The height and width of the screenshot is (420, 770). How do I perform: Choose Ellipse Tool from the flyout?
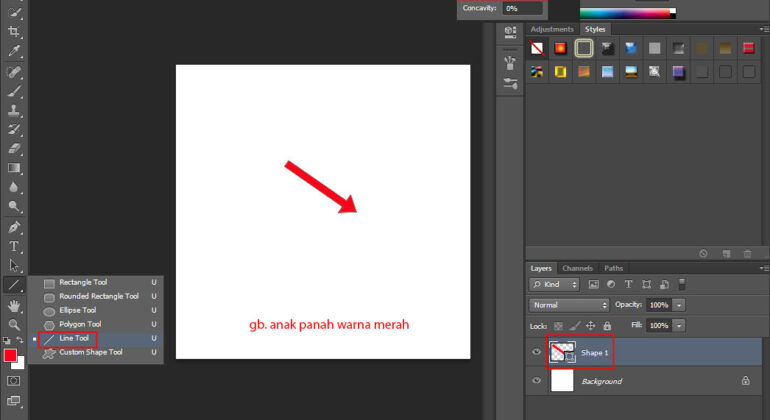coord(96,310)
